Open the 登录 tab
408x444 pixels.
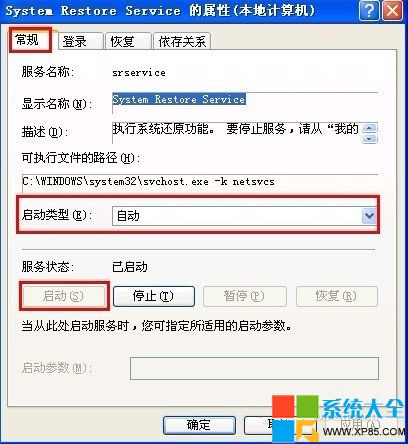[x=80, y=42]
